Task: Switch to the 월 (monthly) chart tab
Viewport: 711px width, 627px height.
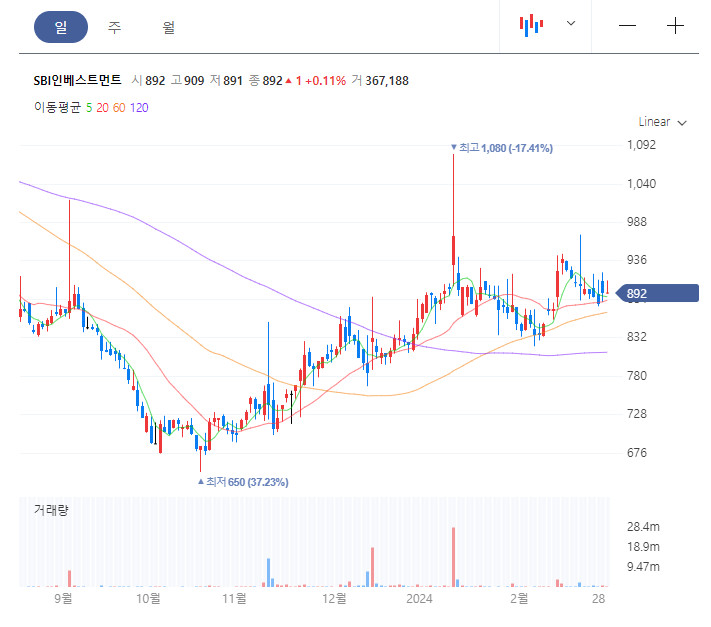Action: coord(169,27)
